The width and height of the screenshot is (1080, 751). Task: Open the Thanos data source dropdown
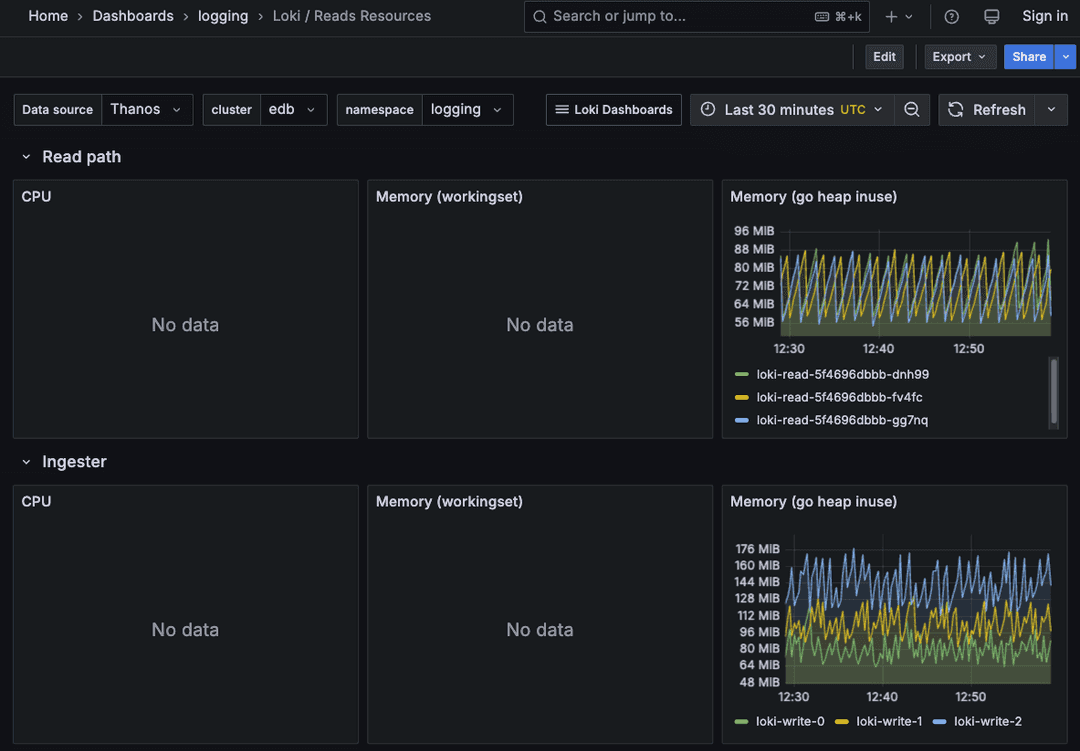[x=147, y=110]
